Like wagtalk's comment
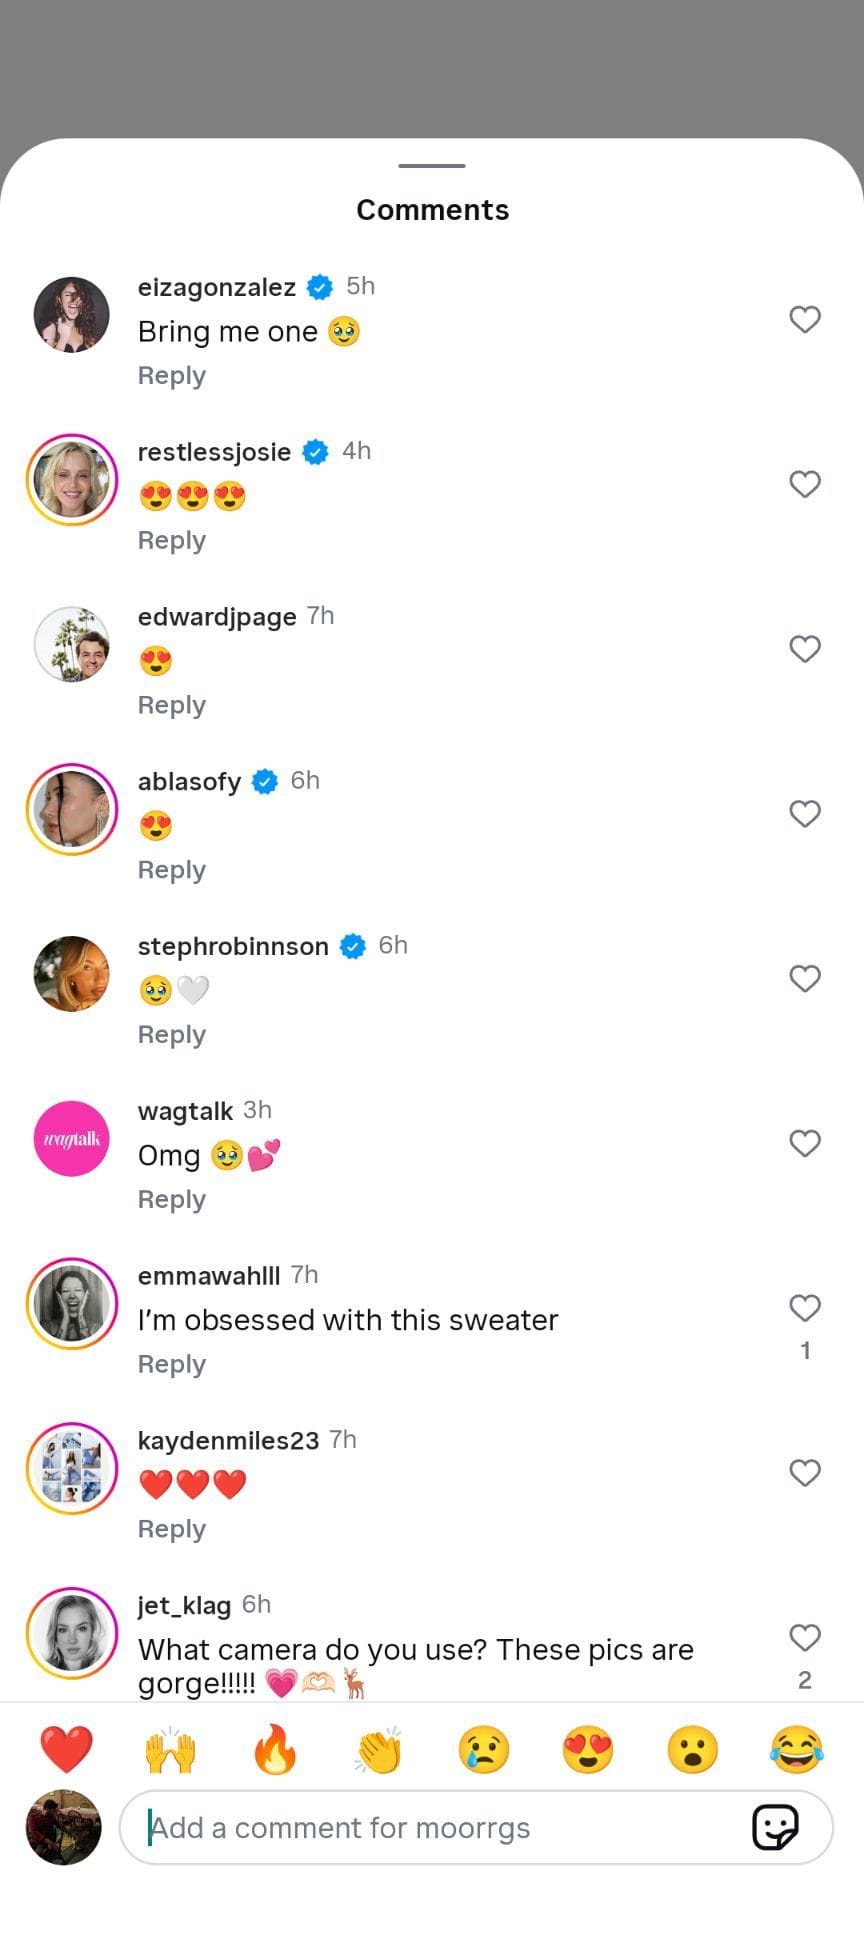The width and height of the screenshot is (864, 1939). (805, 1143)
